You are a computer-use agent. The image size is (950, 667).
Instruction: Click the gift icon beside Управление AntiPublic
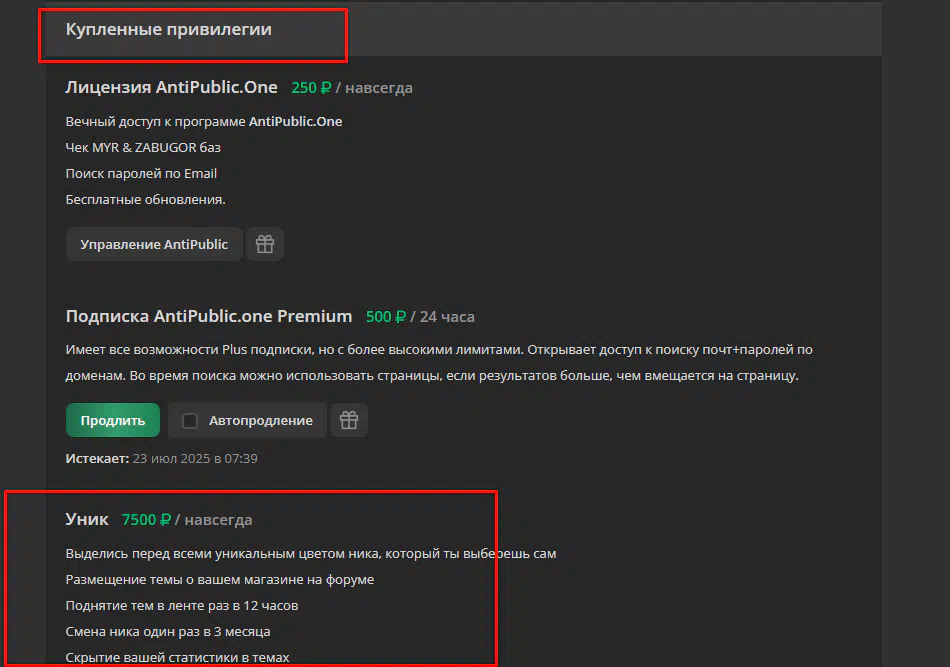pyautogui.click(x=265, y=244)
